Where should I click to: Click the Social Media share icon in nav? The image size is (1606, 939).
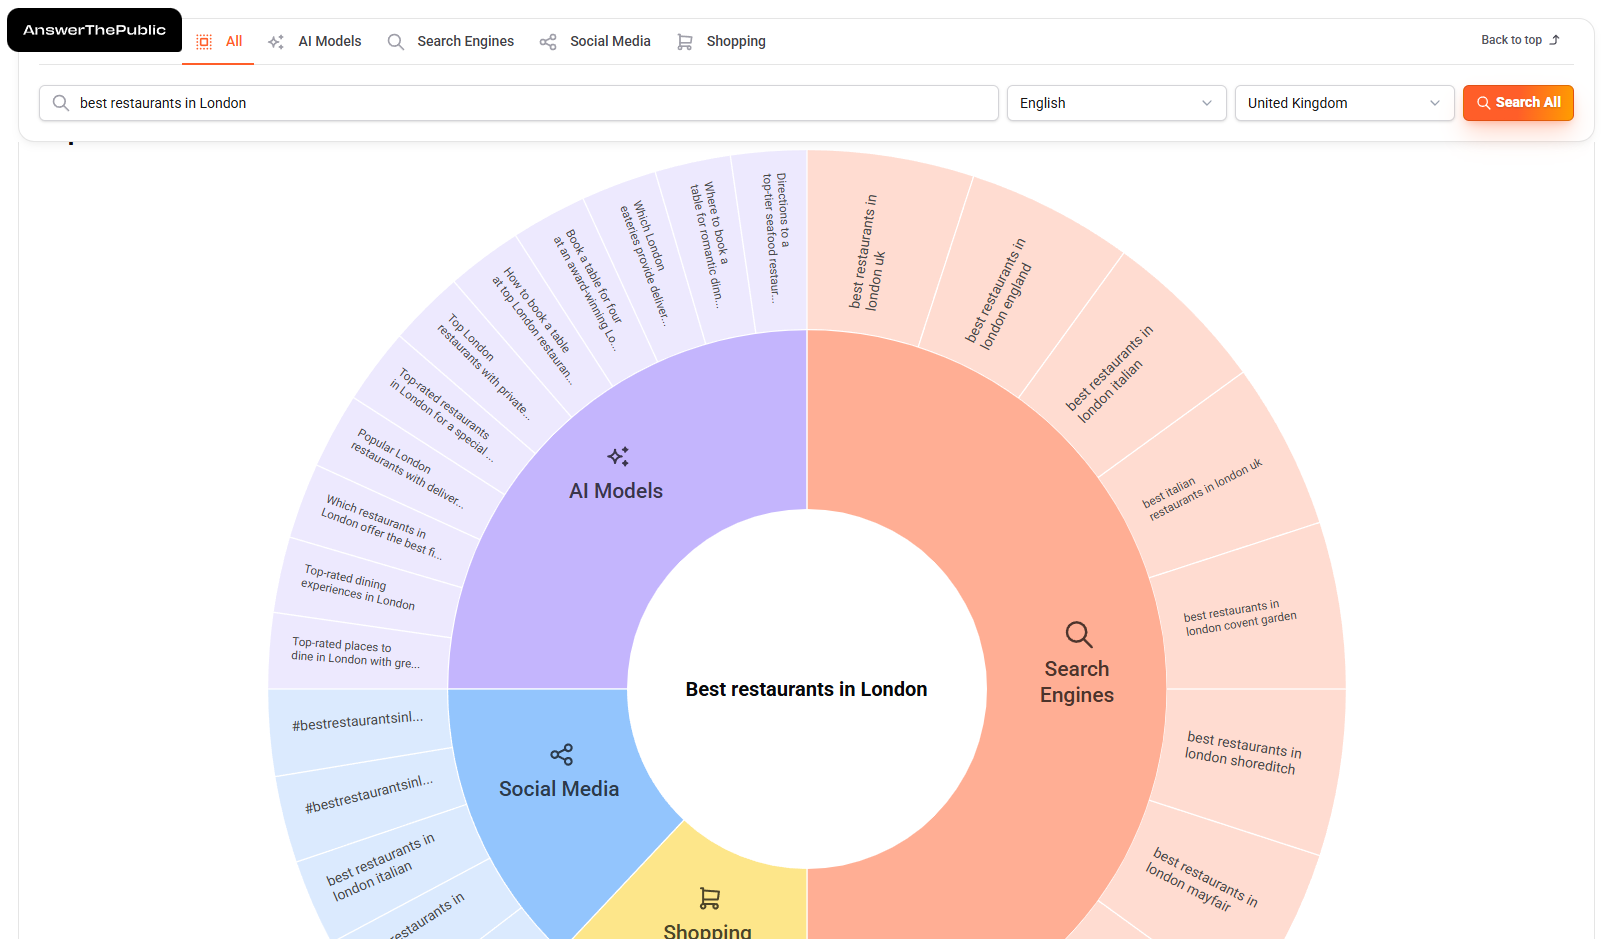(548, 42)
